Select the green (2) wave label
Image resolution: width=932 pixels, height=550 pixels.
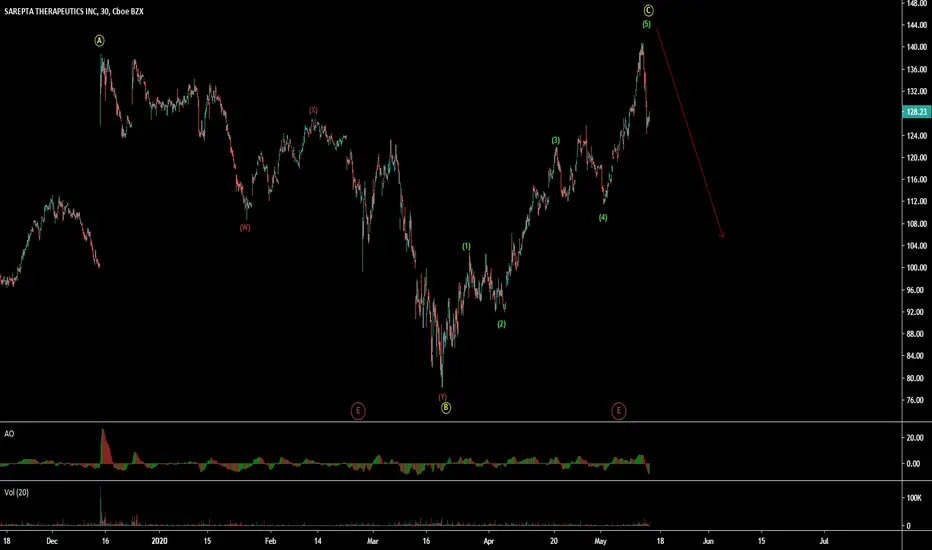(502, 324)
